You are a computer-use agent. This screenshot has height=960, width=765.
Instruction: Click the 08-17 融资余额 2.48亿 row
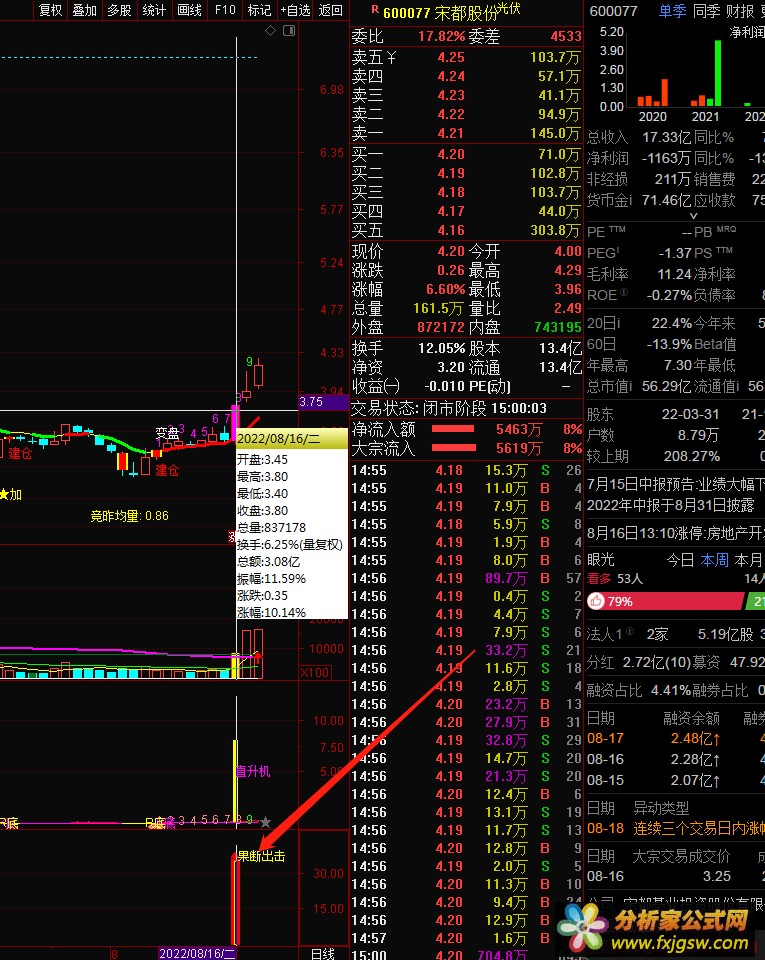coord(654,738)
